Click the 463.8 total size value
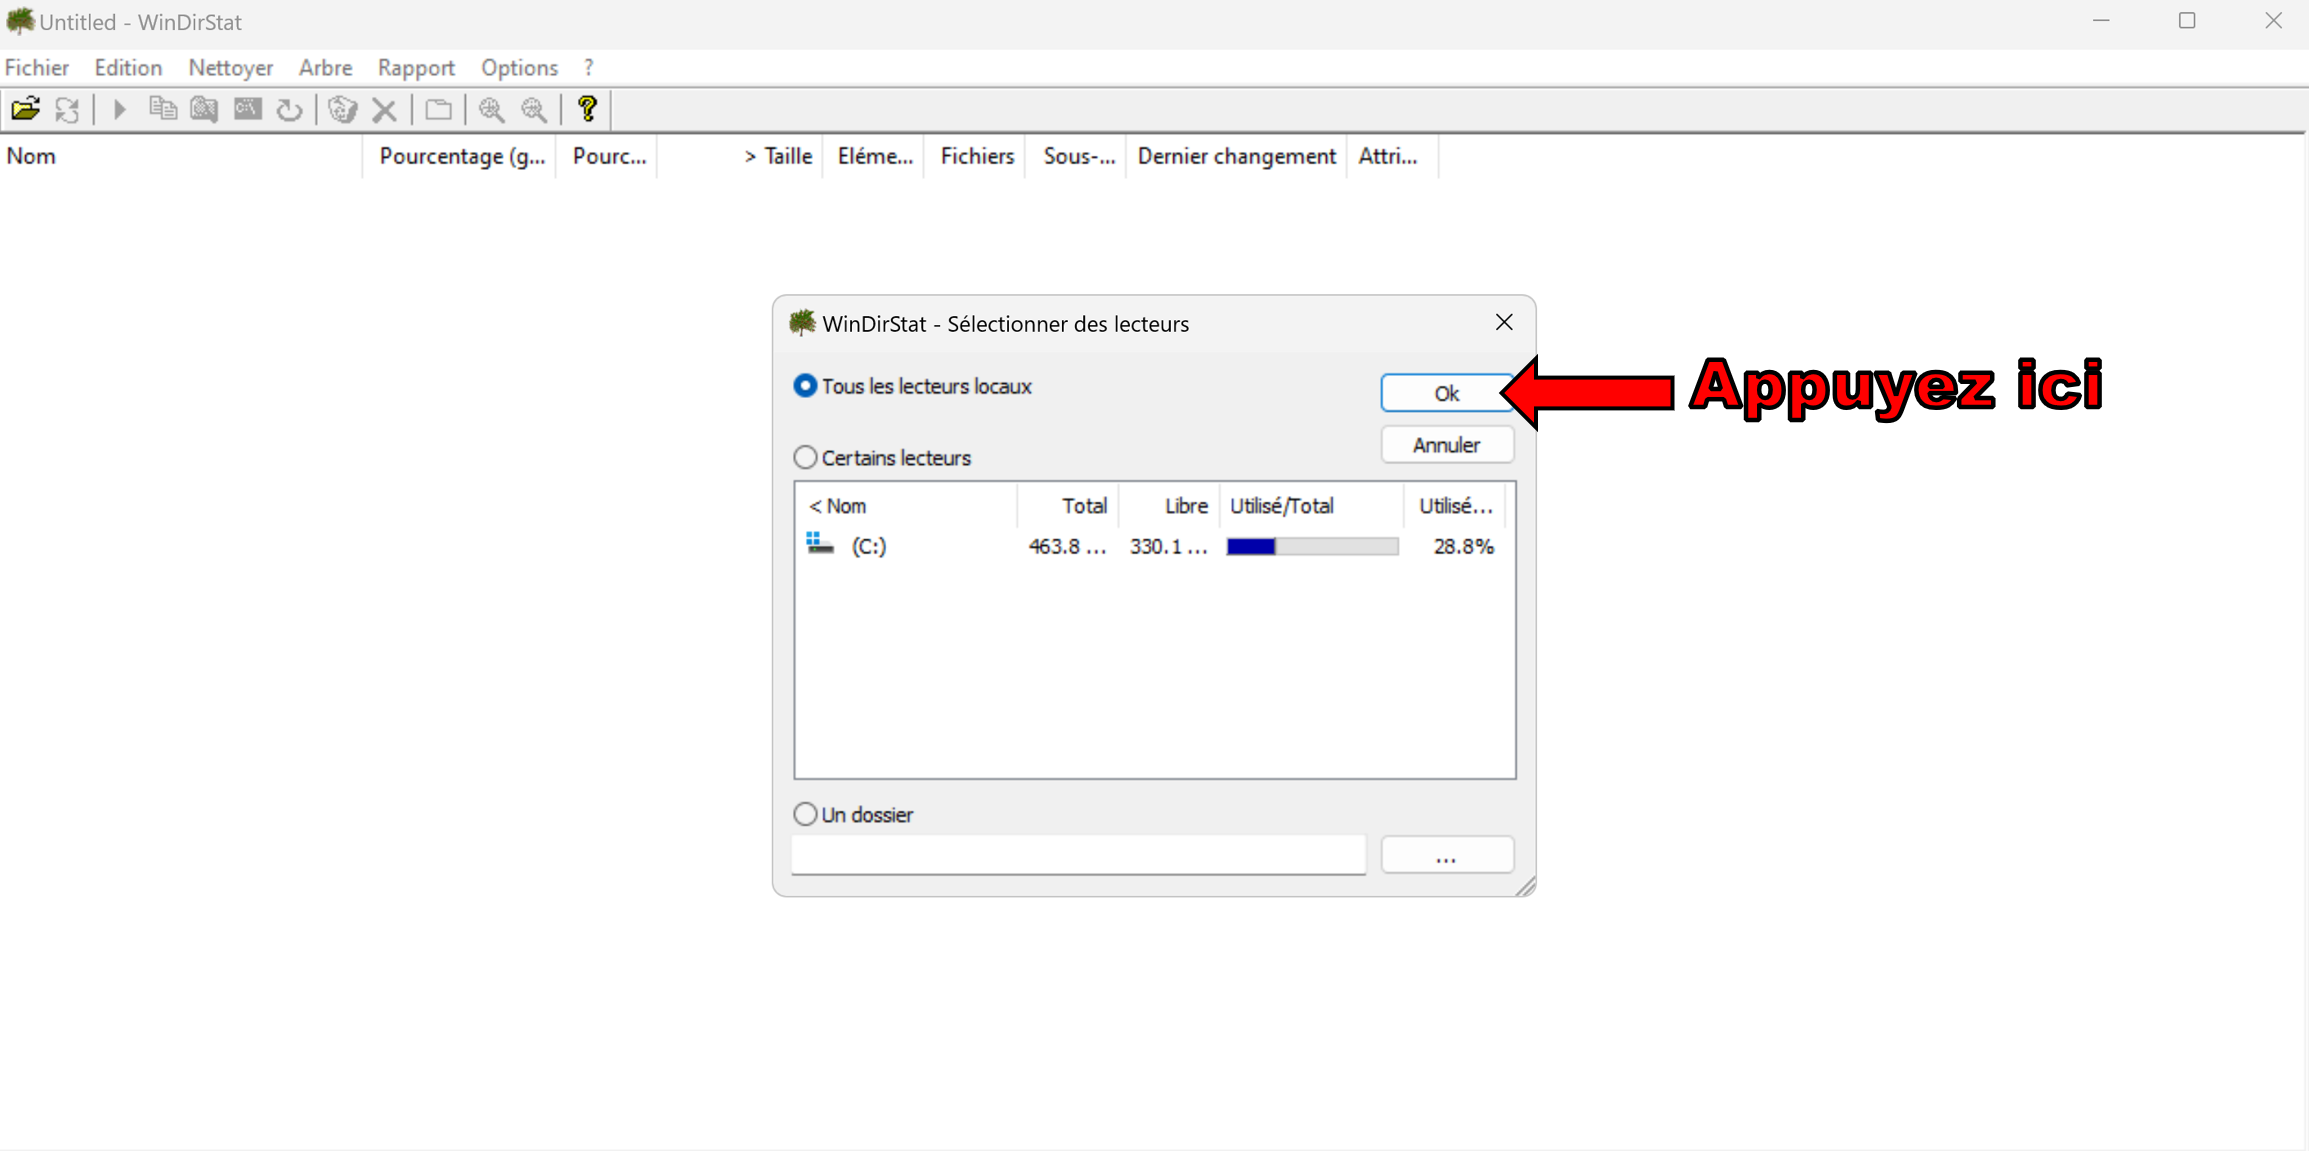Image resolution: width=2309 pixels, height=1152 pixels. click(x=1067, y=546)
